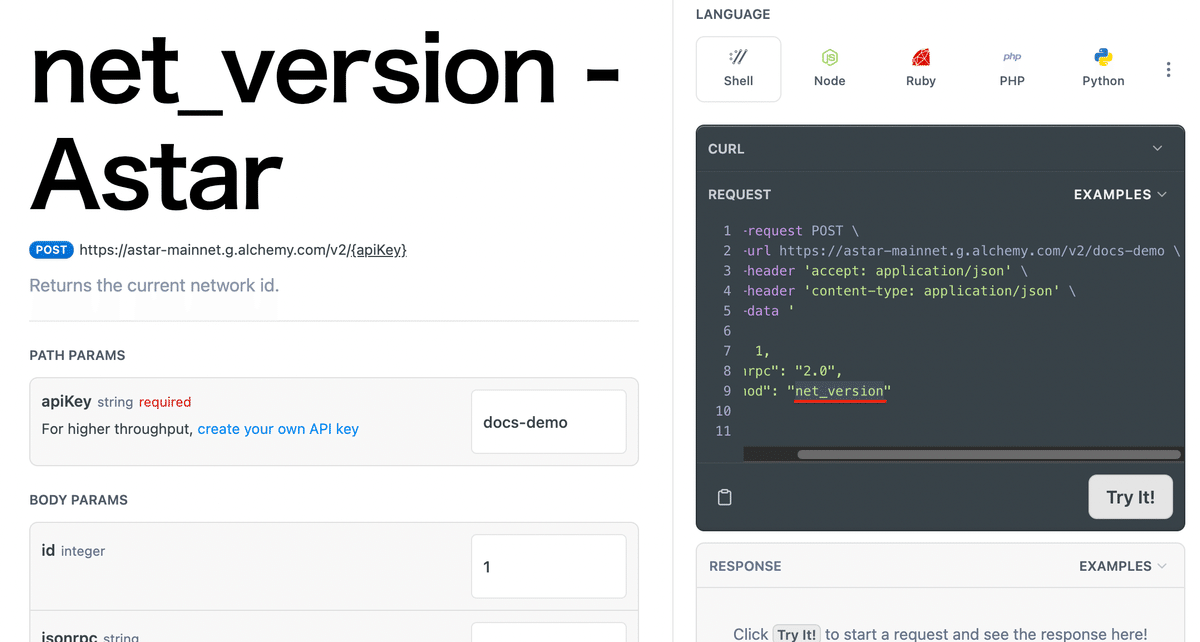Click the apiKey docs-demo input field
The height and width of the screenshot is (642, 1200).
[x=549, y=422]
